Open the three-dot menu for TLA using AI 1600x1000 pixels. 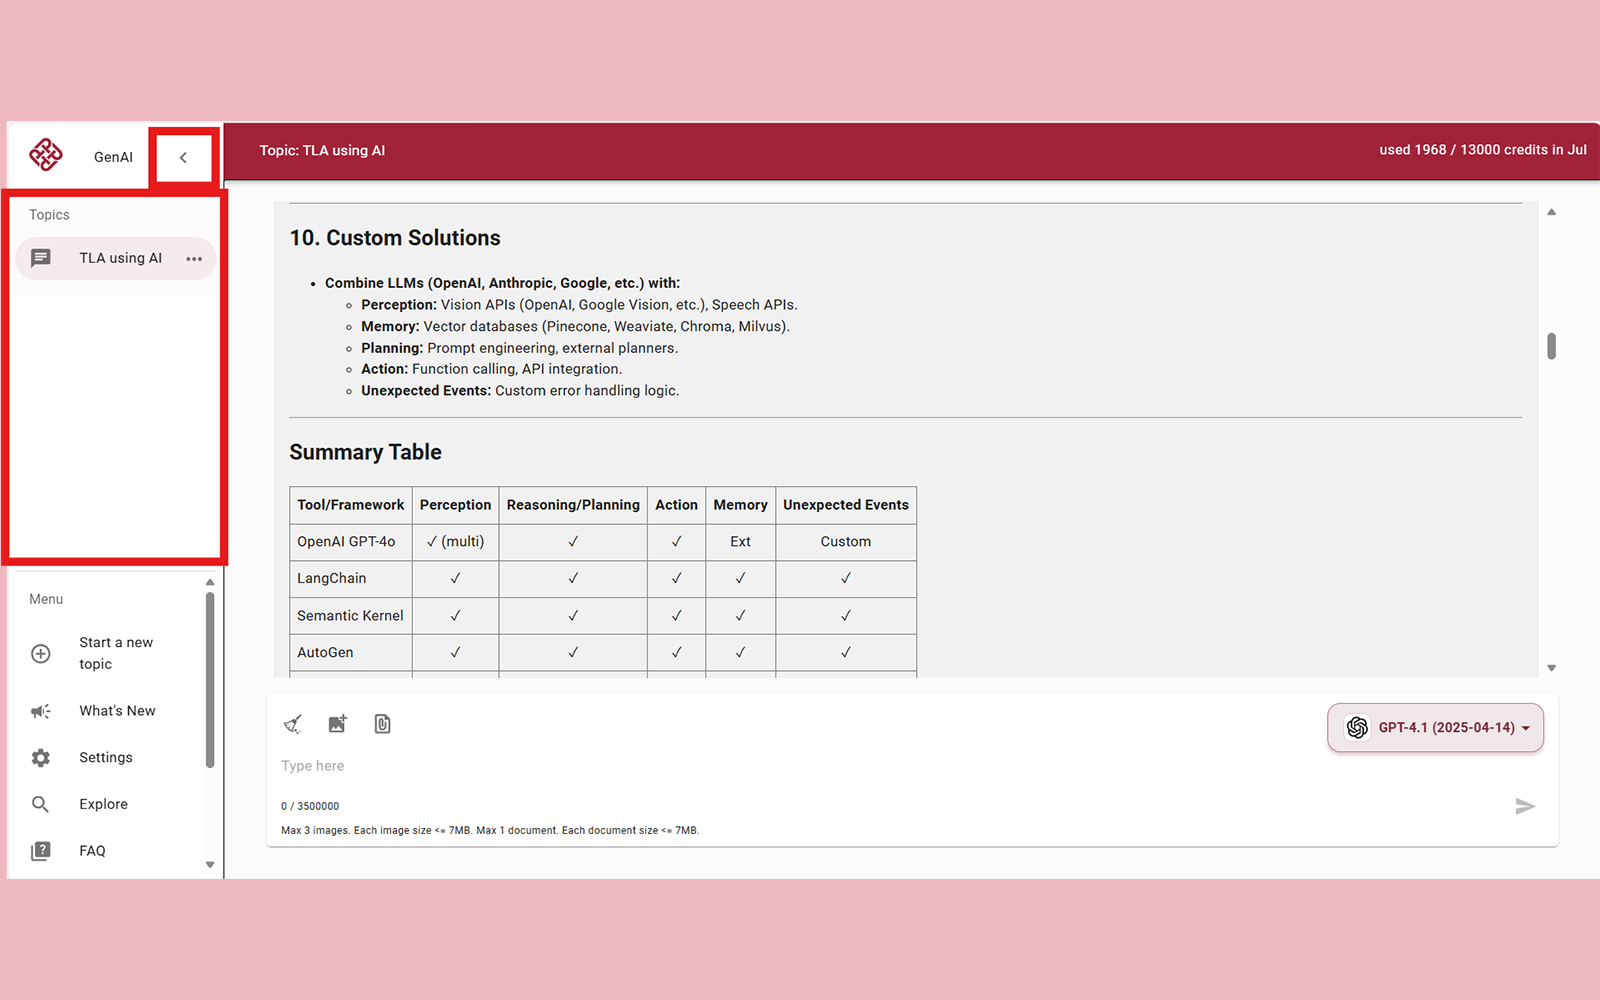[x=194, y=259]
